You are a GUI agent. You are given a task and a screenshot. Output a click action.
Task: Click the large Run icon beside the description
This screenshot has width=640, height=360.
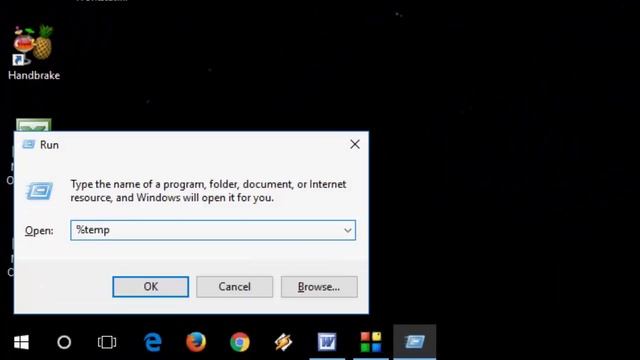click(40, 191)
